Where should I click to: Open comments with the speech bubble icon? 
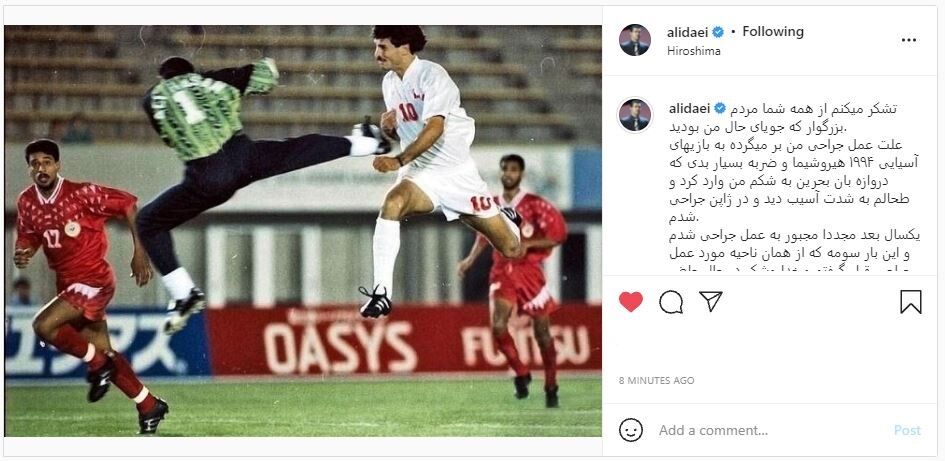pos(671,302)
